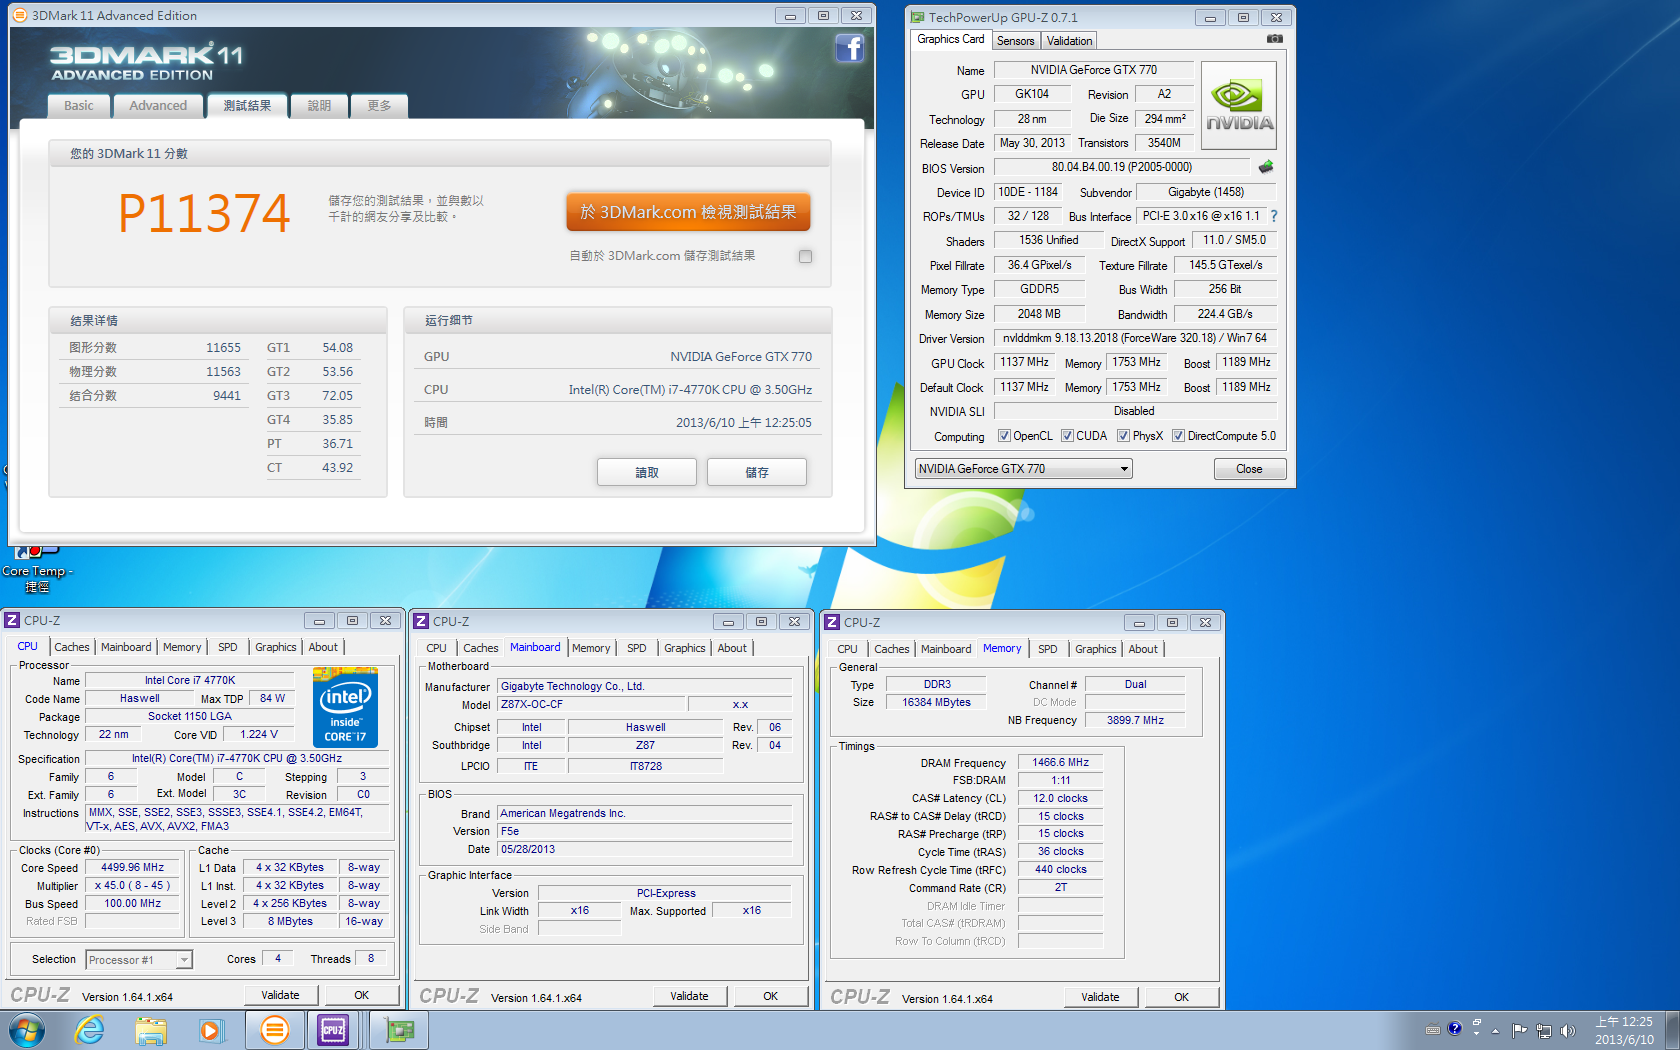Screen dimensions: 1680x1050
Task: Switch to Advanced tab in 3DMark 11
Action: 158,106
